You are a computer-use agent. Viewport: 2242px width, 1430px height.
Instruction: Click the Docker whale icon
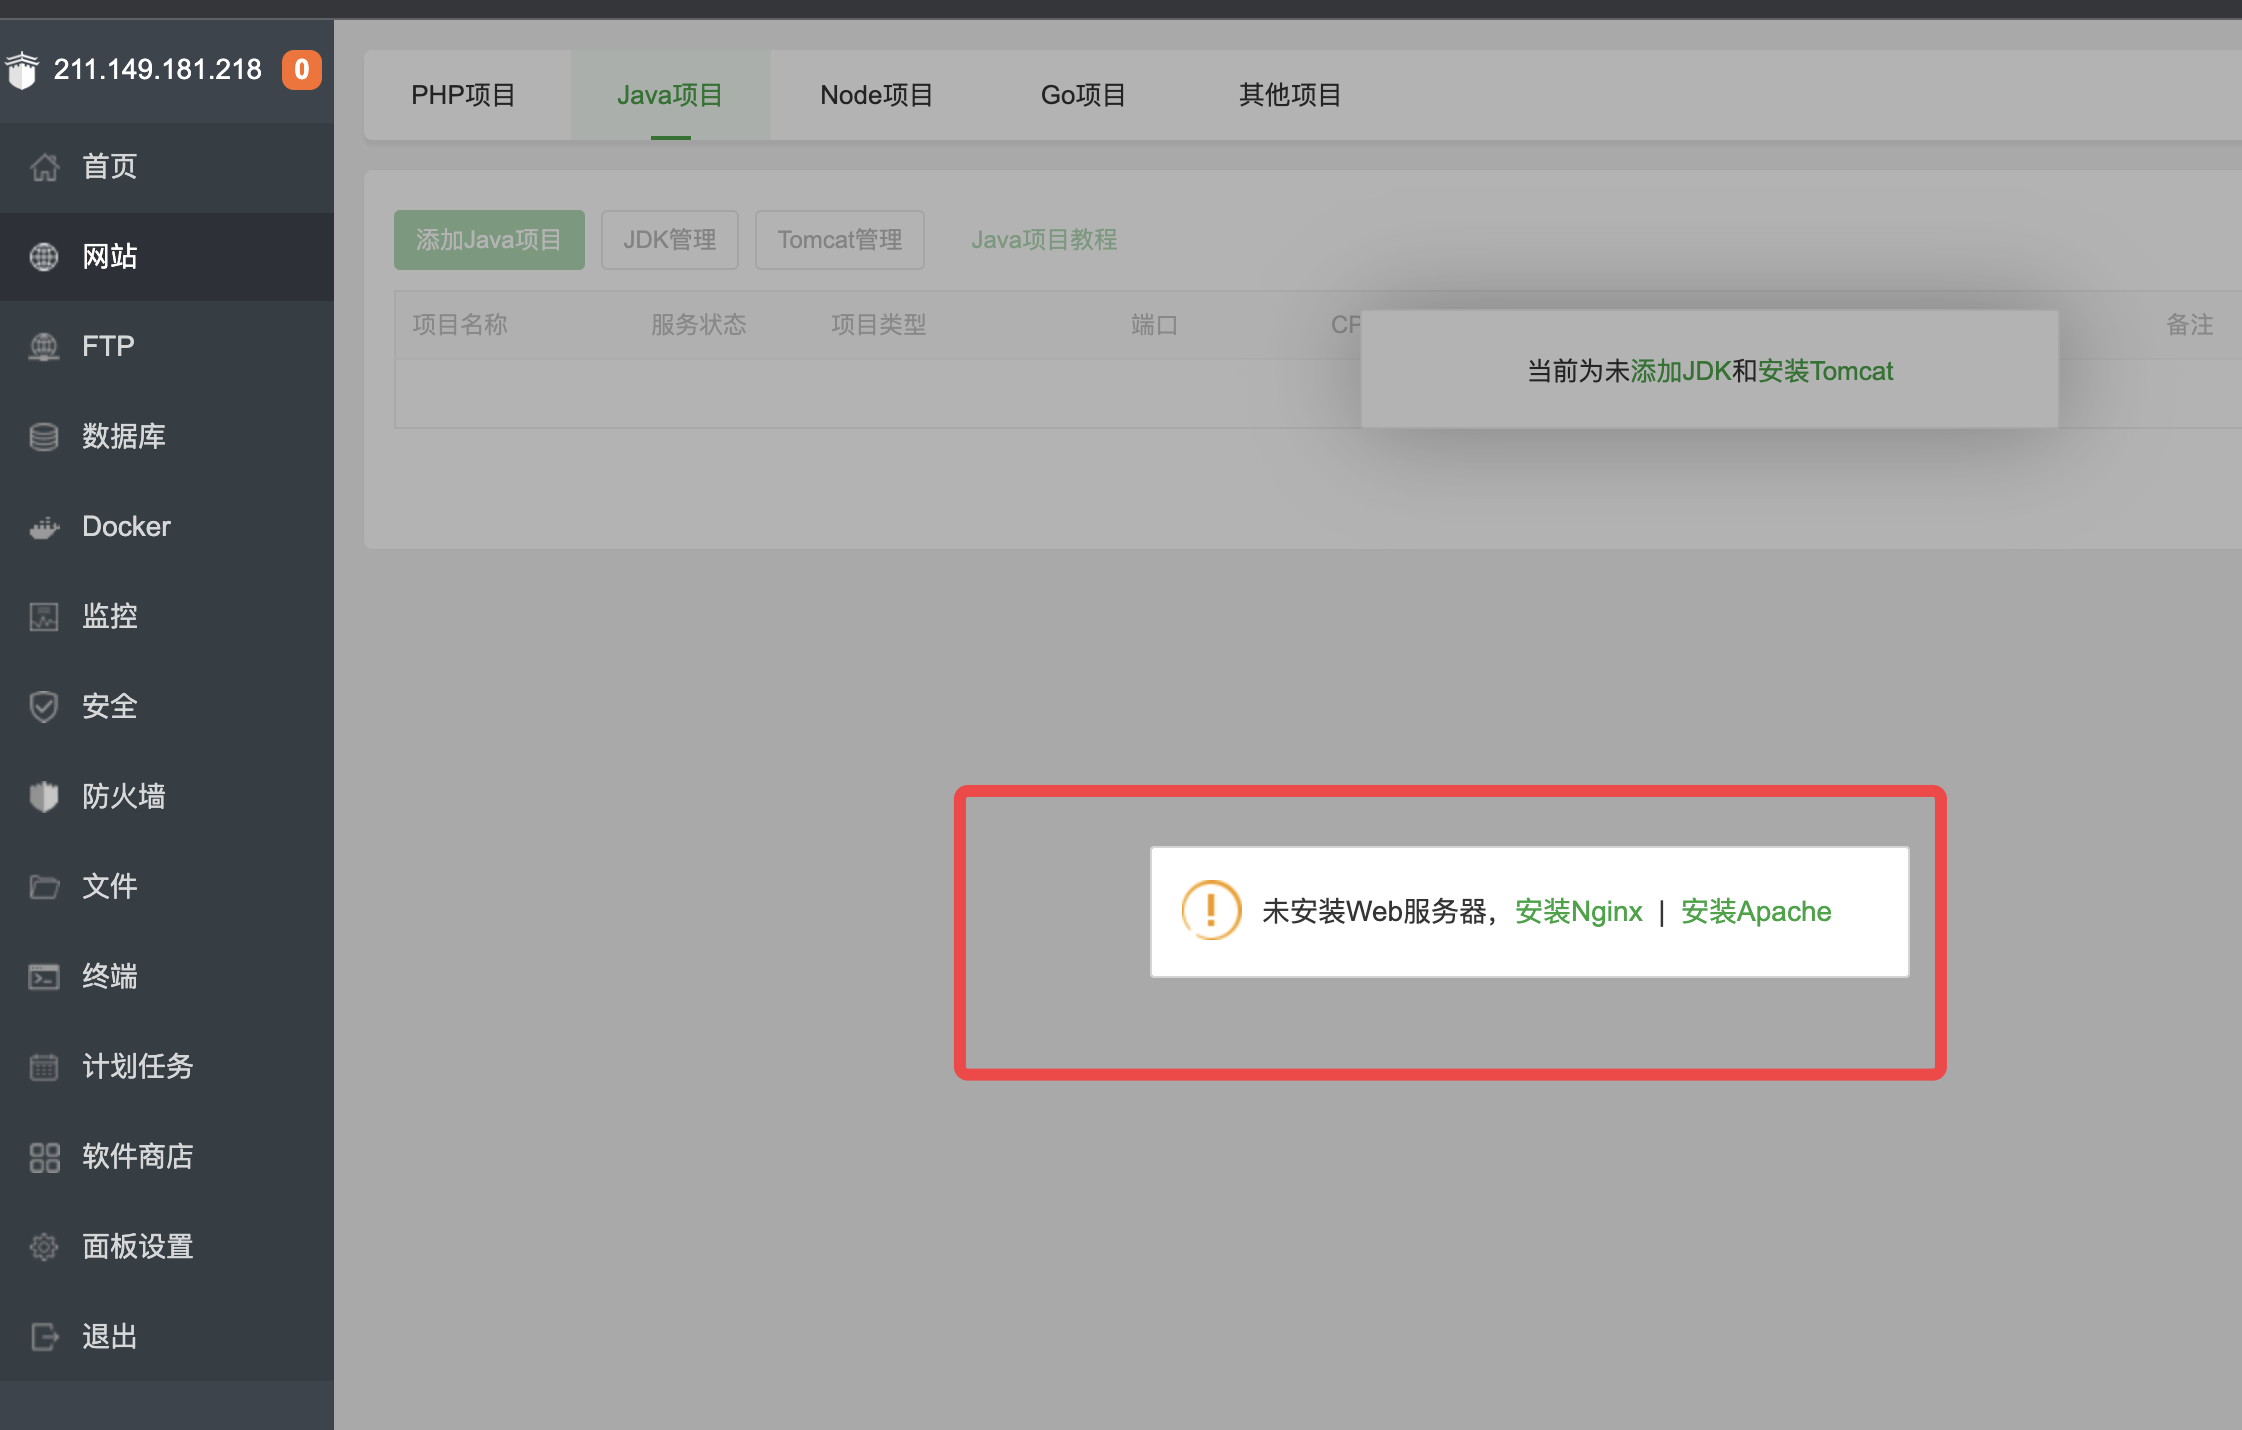pos(44,527)
